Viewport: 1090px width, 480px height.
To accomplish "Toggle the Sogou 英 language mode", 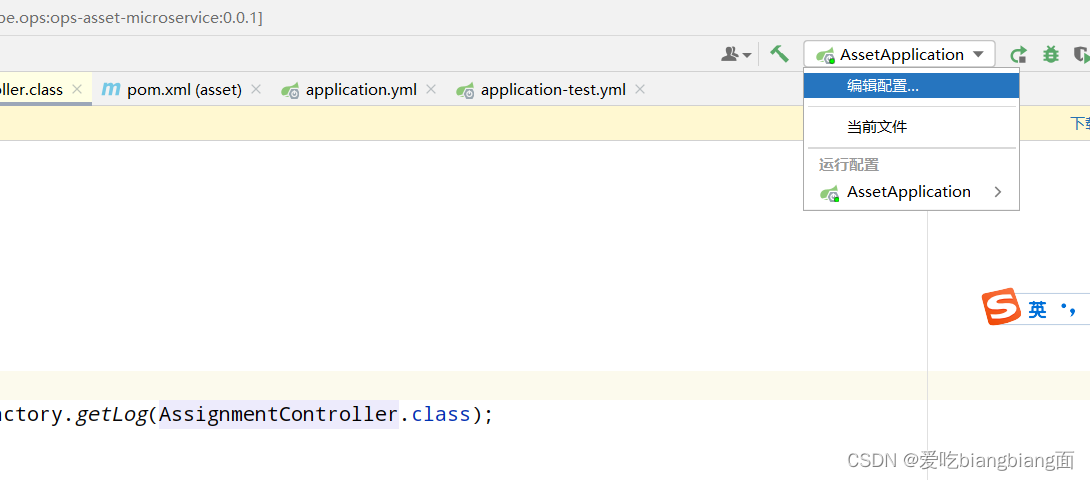I will (x=1037, y=310).
